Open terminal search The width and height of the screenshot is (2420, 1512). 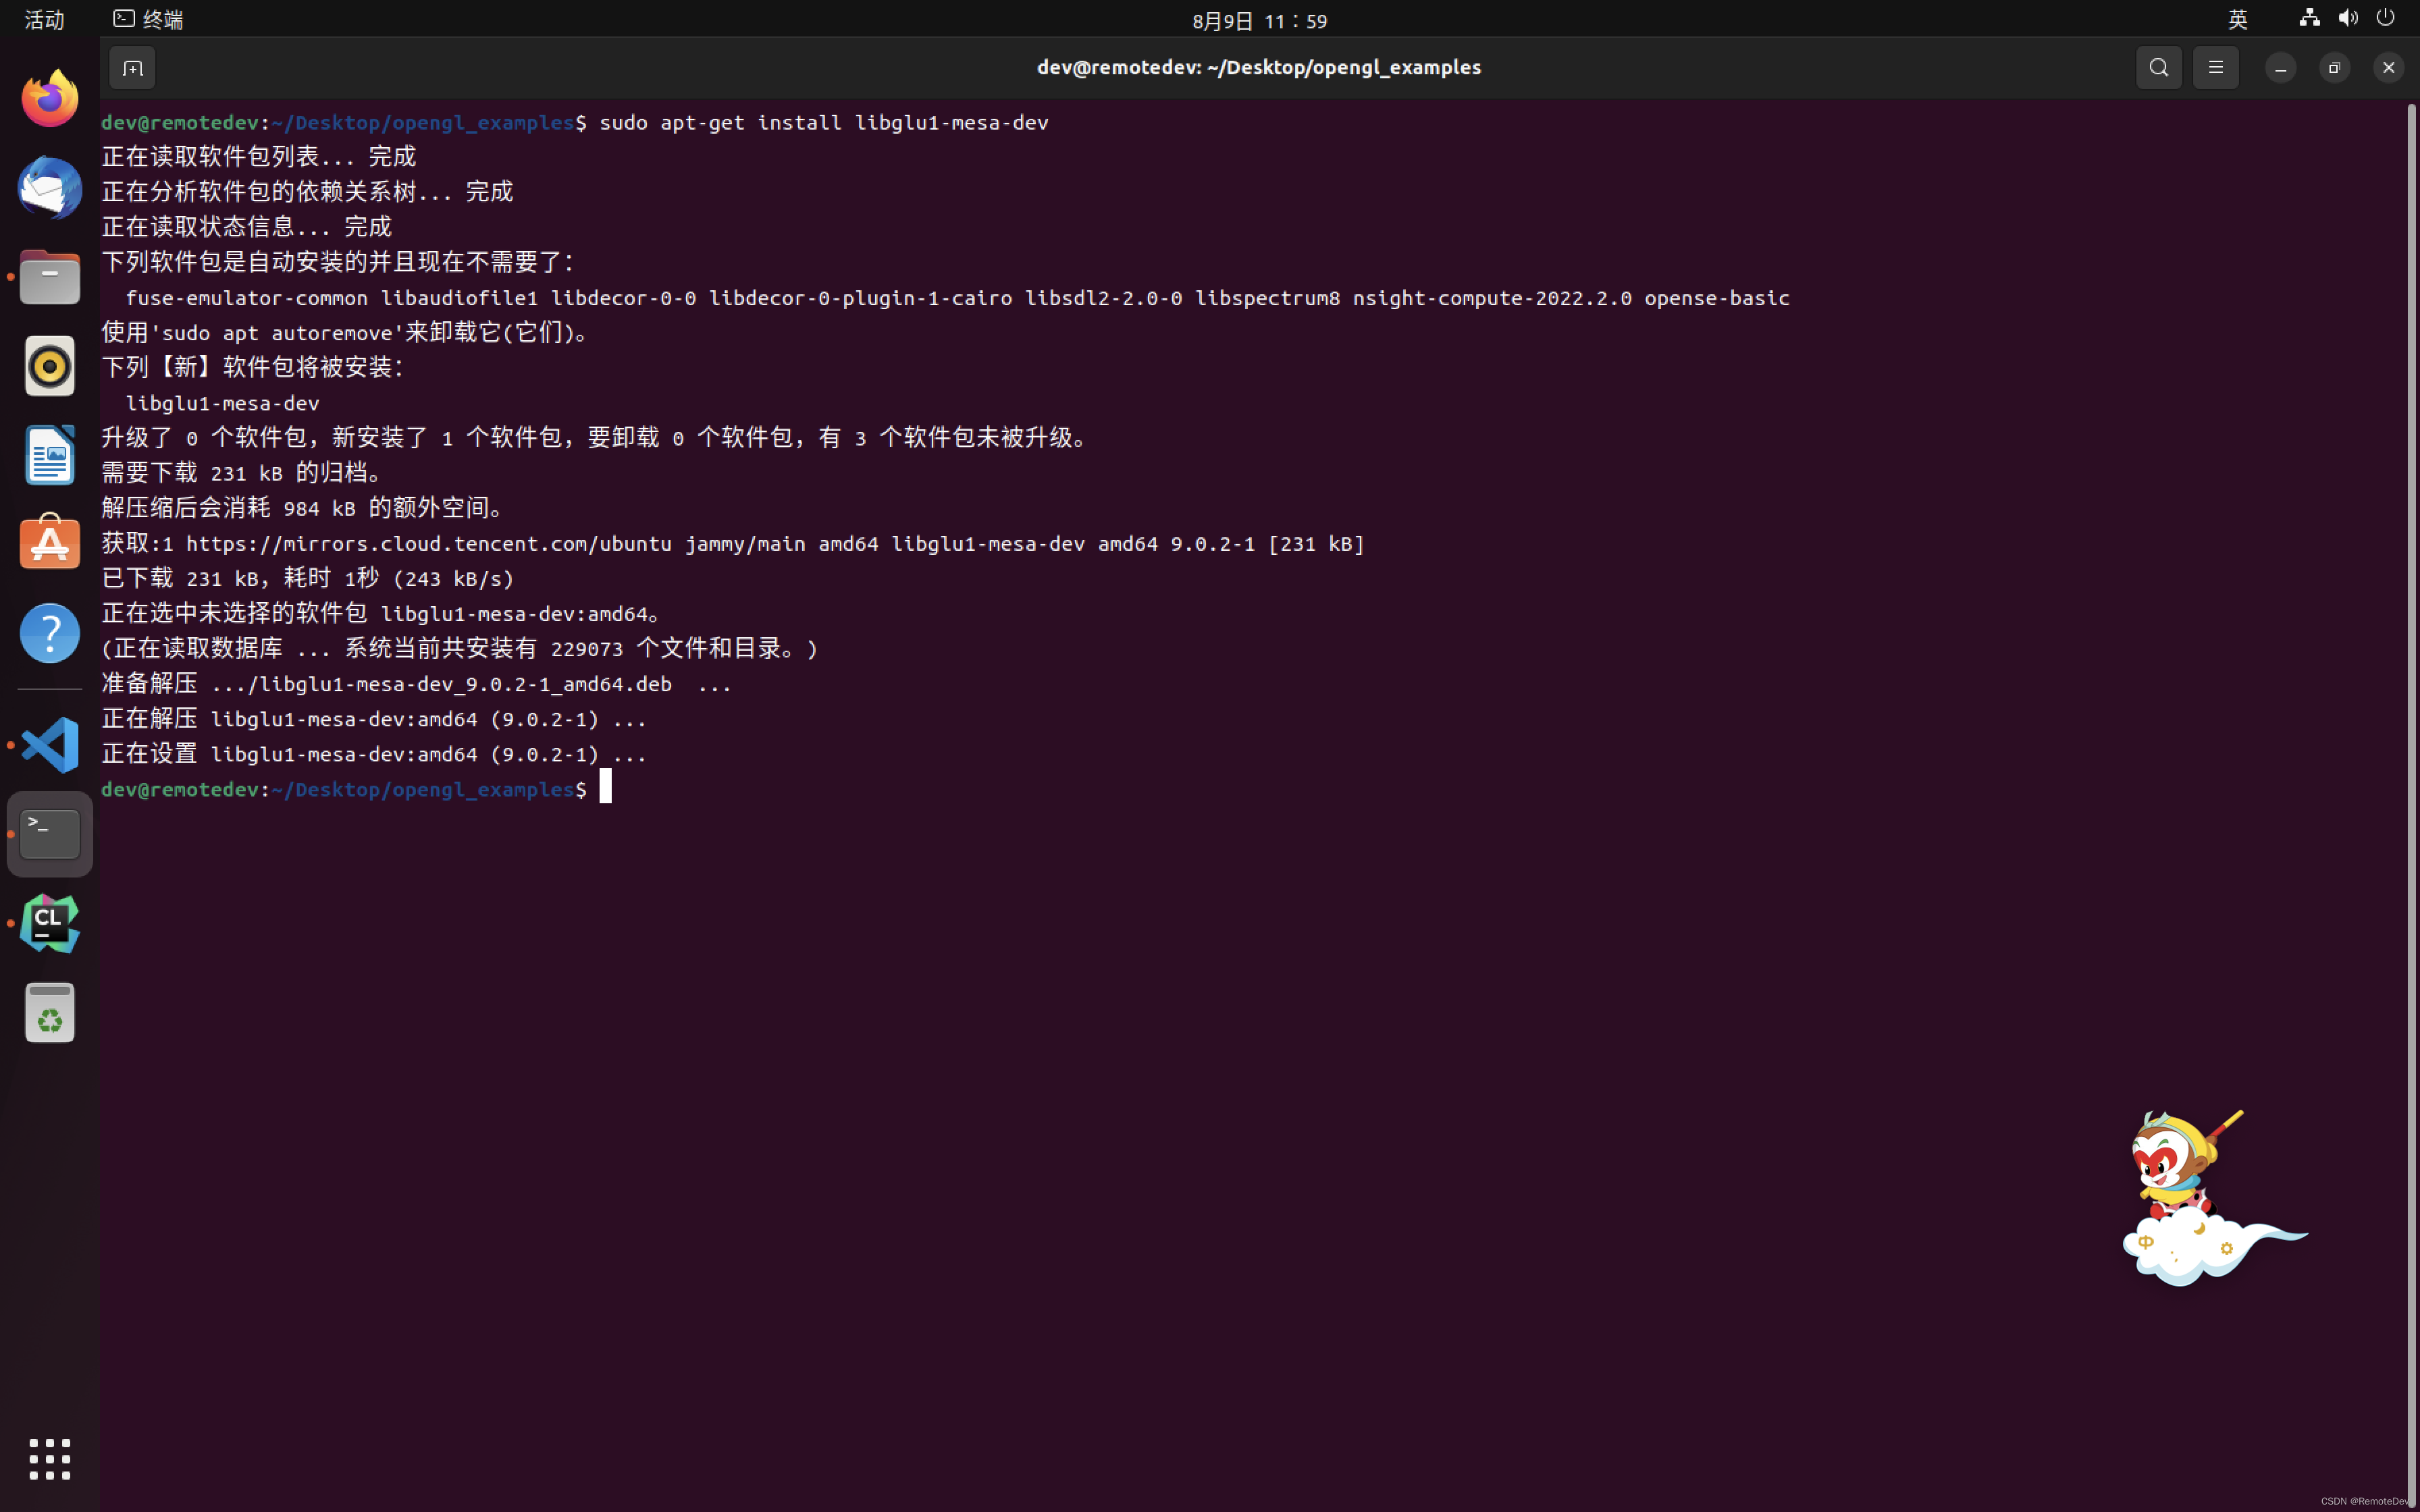click(x=2159, y=68)
